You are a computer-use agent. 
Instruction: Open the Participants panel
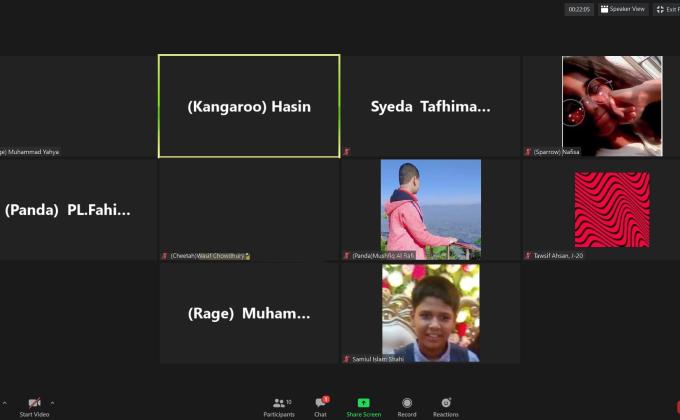point(279,404)
